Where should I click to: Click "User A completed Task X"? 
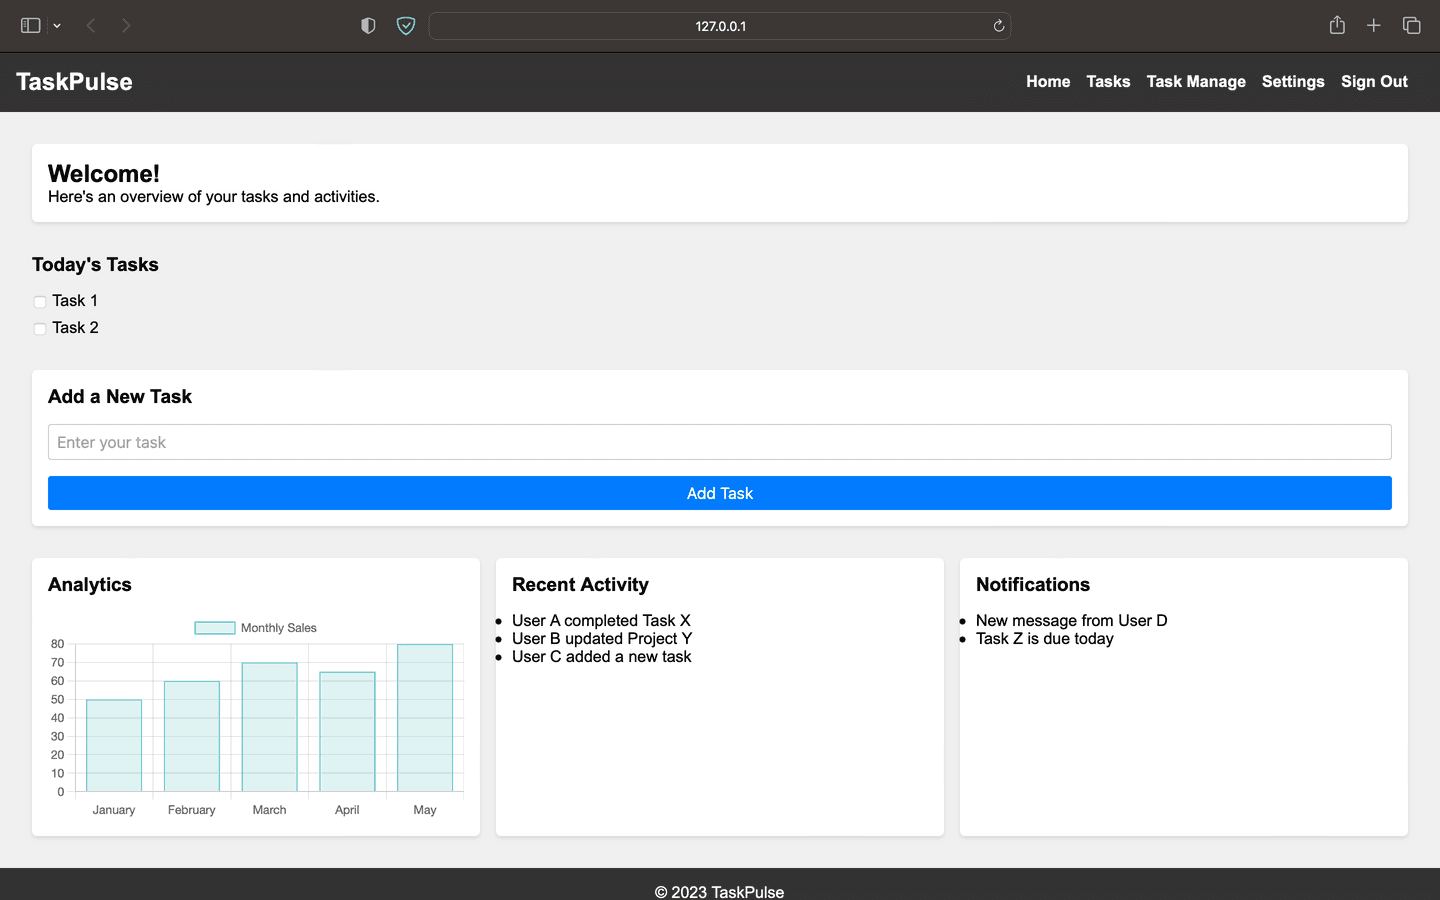[601, 621]
